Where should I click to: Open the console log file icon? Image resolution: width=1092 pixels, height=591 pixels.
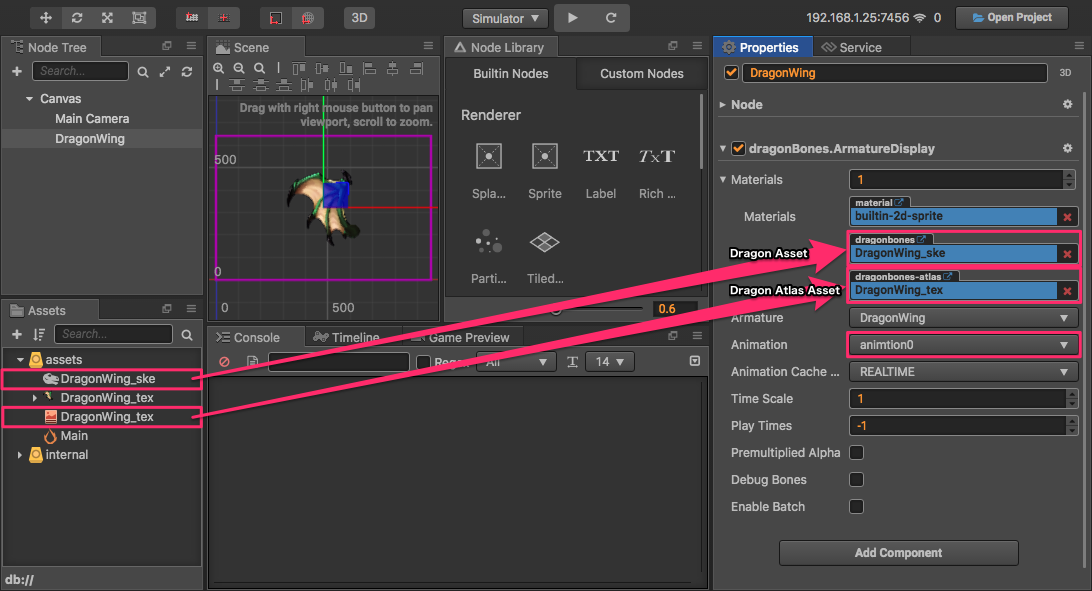pos(252,362)
